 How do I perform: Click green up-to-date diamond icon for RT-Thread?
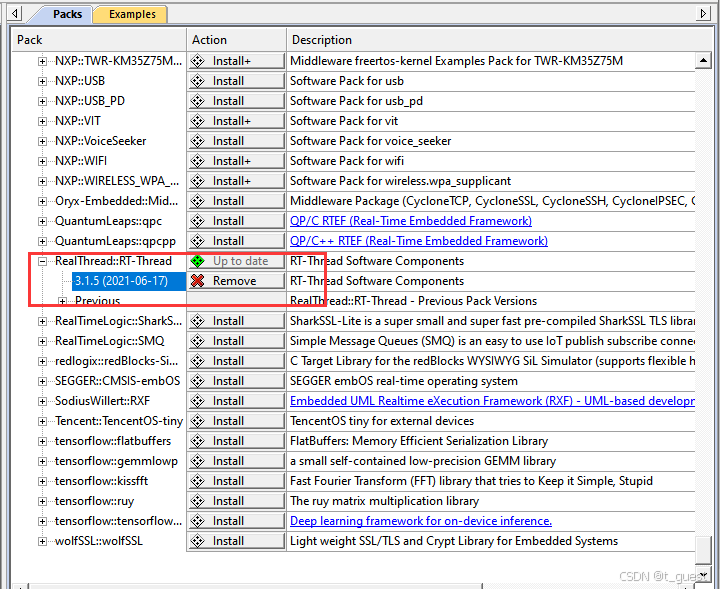197,261
